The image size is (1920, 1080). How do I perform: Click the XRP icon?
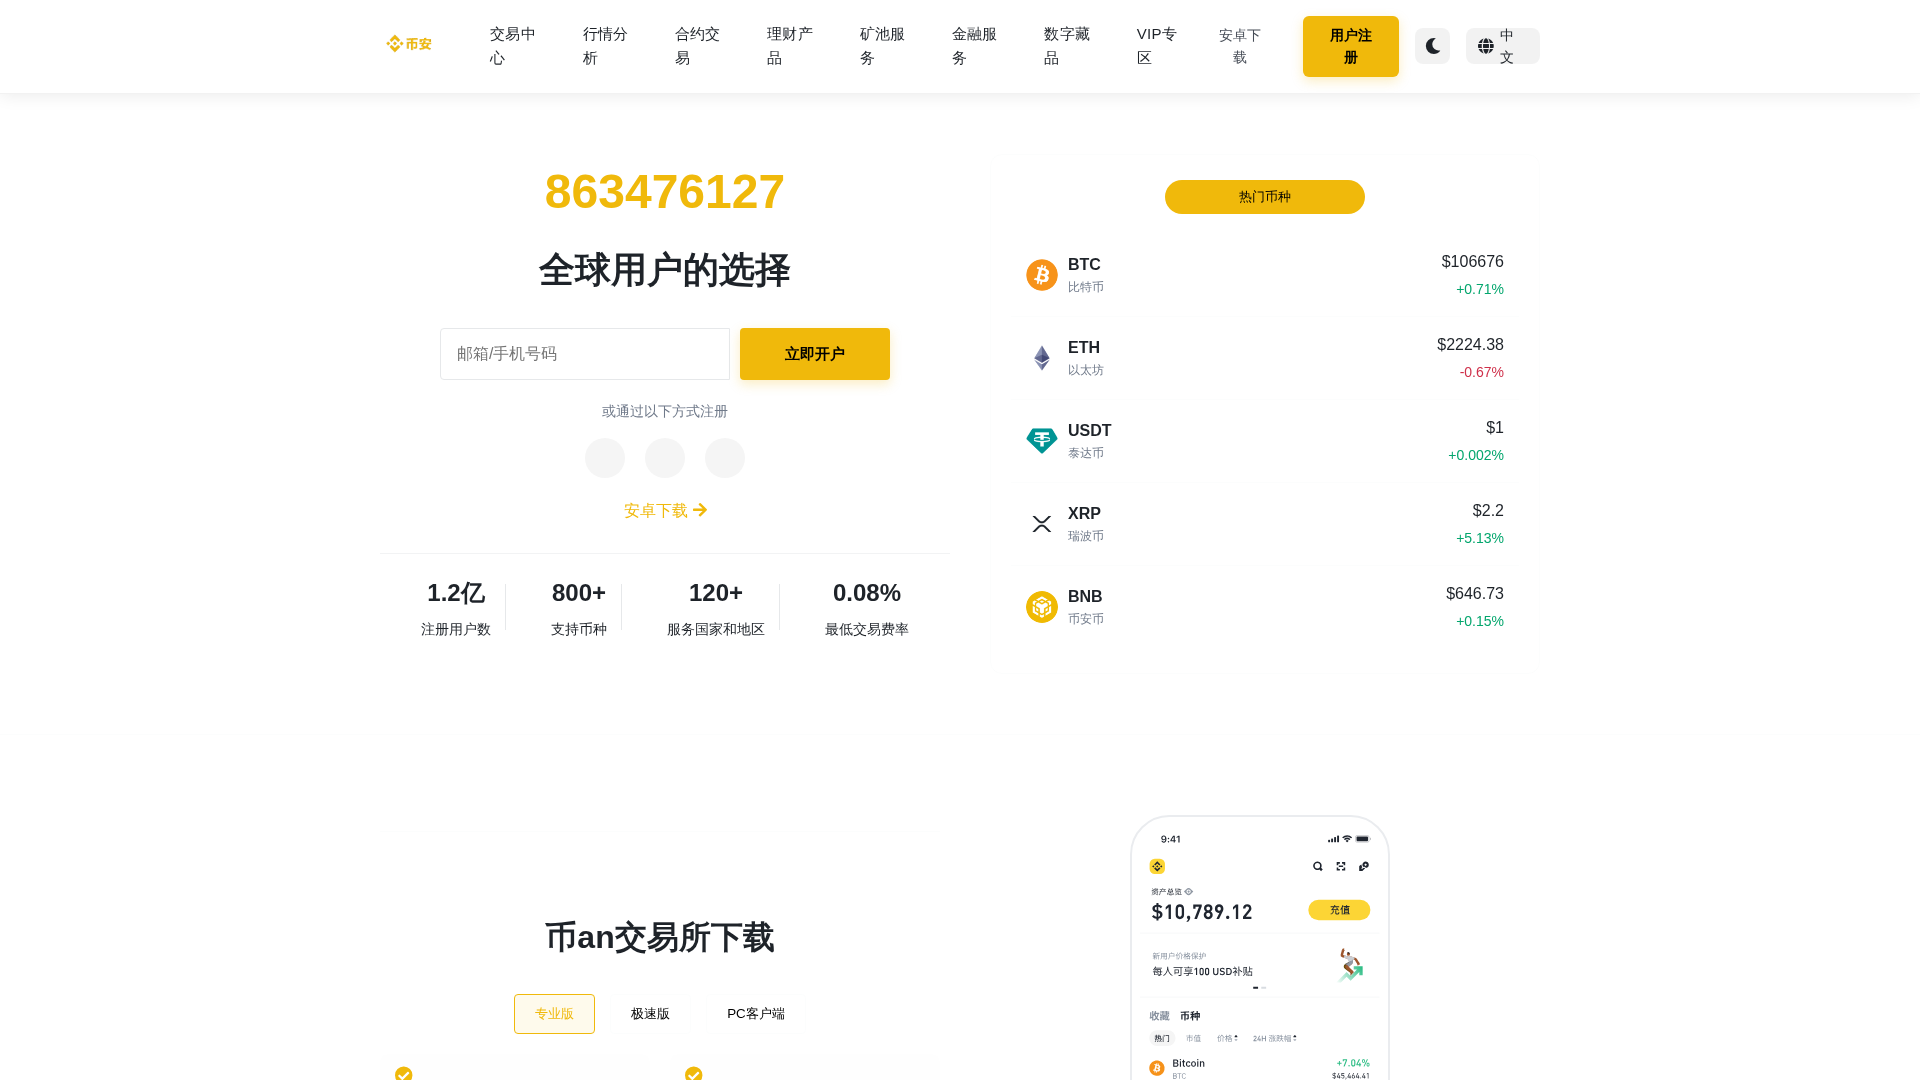(x=1042, y=524)
